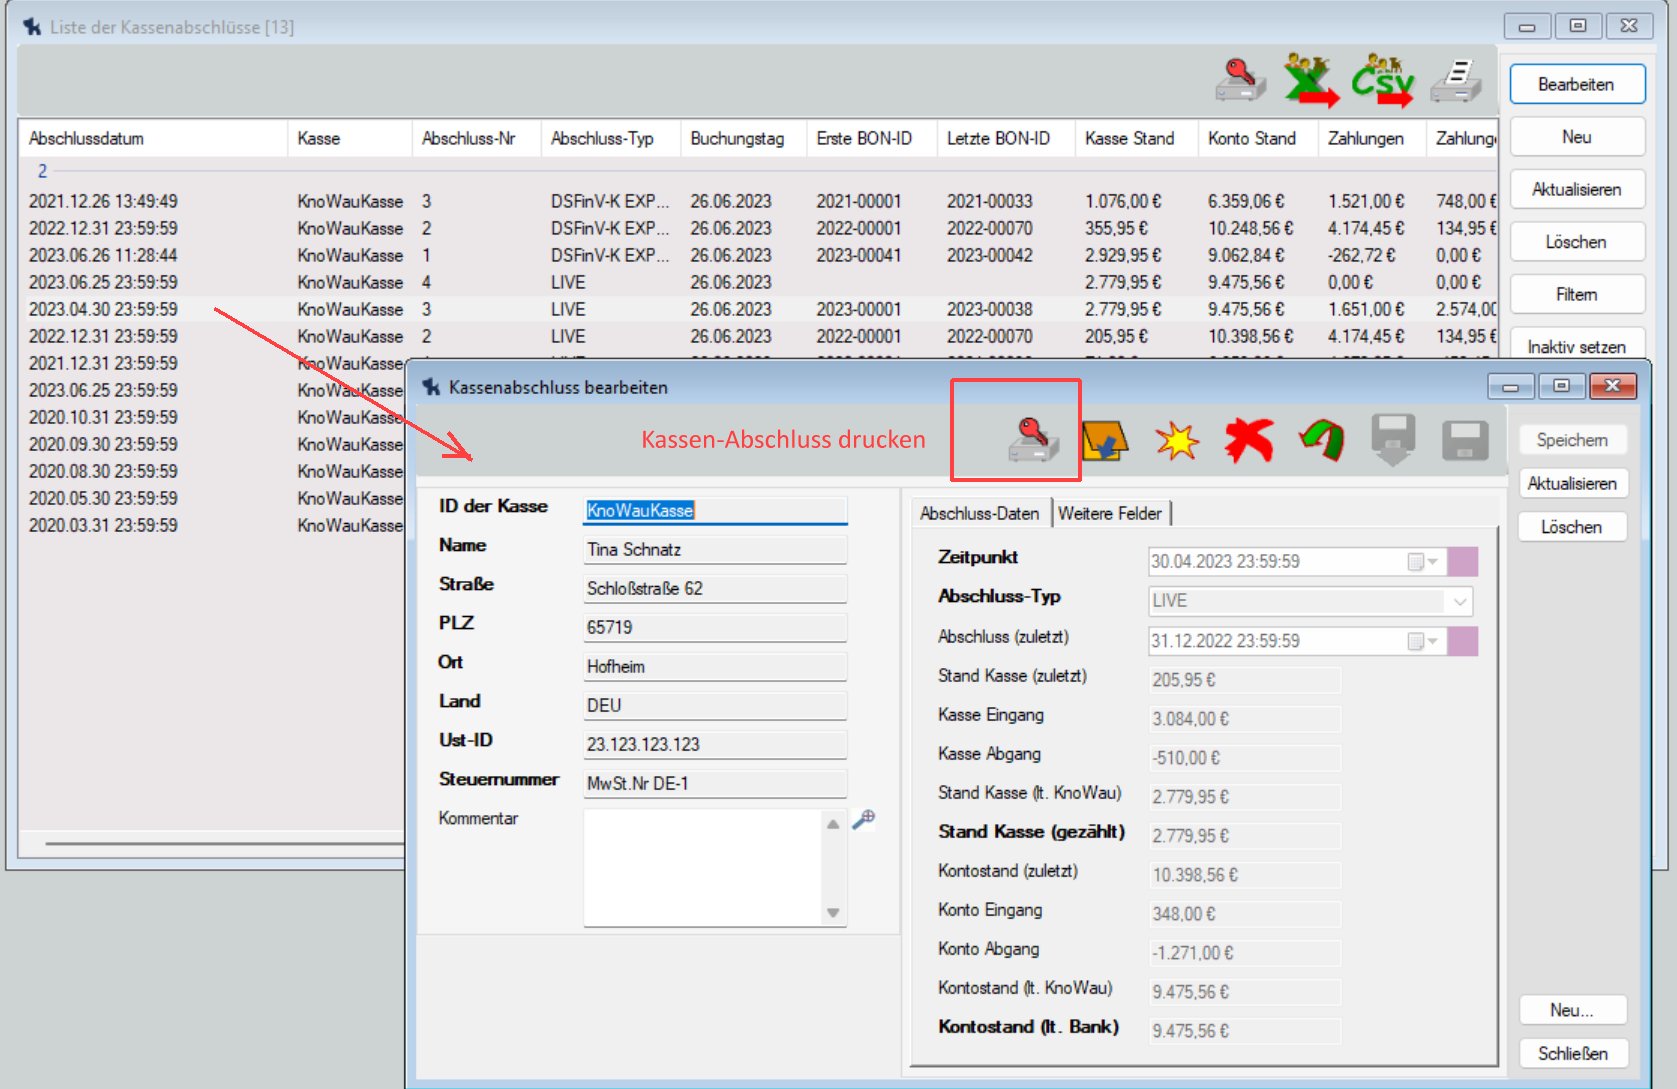1677x1089 pixels.
Task: Expand the Abschluss-Typ dropdown showing LIVE
Action: click(1459, 601)
